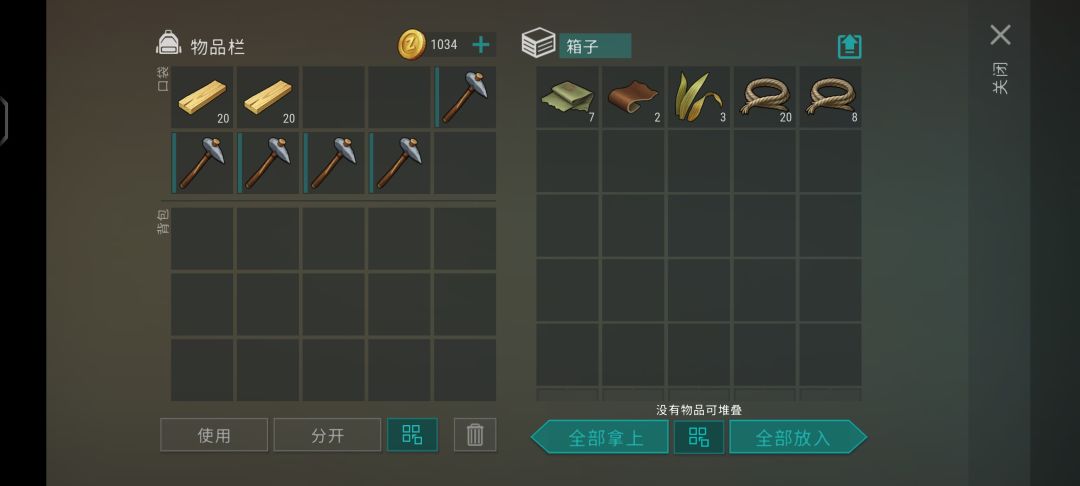The width and height of the screenshot is (1080, 486).
Task: Tap the green plus to add coins
Action: pyautogui.click(x=481, y=45)
